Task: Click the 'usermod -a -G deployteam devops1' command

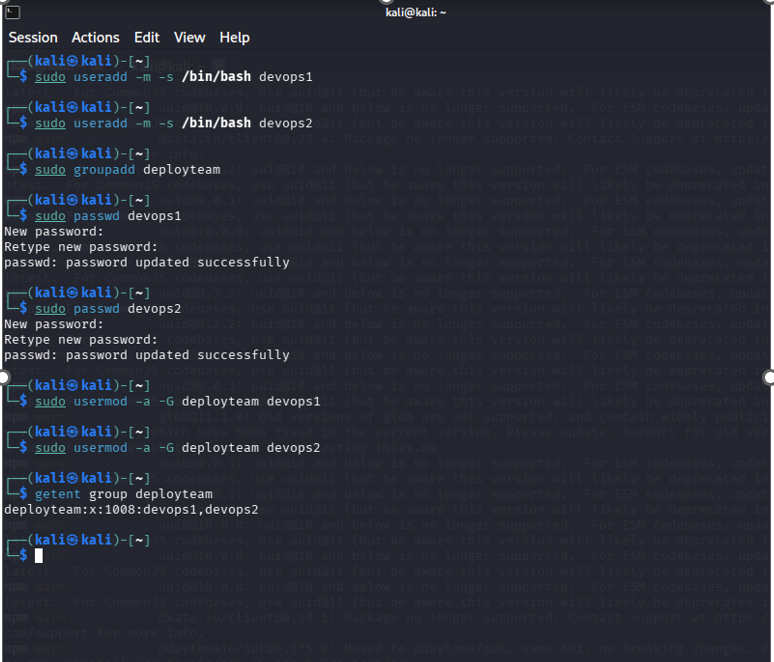Action: pyautogui.click(x=196, y=401)
